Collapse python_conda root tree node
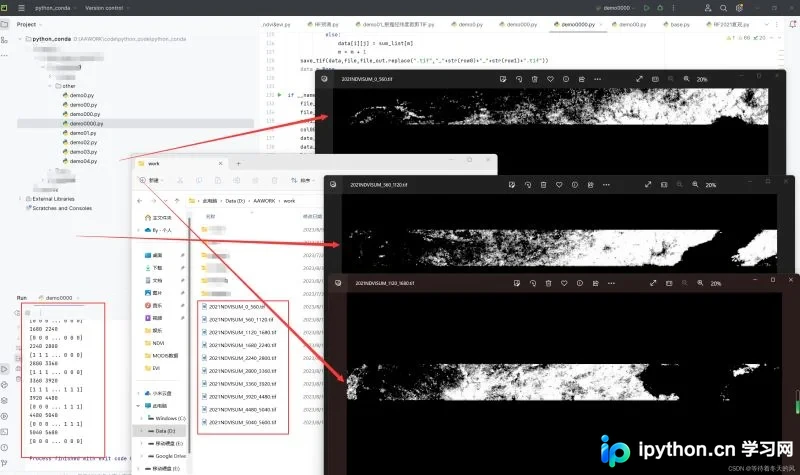This screenshot has width=800, height=475. click(20, 39)
